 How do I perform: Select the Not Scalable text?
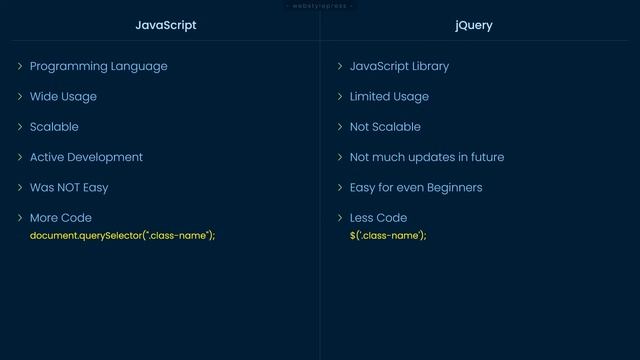coord(385,127)
